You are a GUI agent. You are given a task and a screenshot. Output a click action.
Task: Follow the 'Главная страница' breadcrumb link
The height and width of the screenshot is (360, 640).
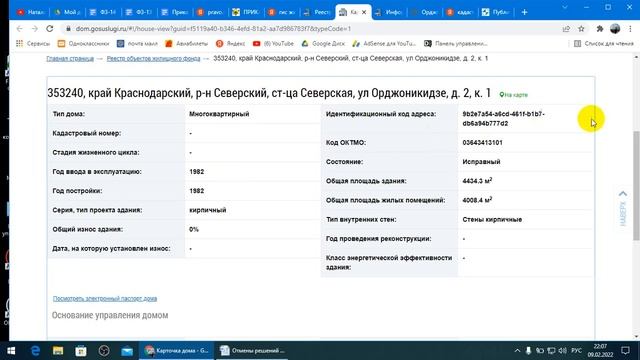pos(70,58)
